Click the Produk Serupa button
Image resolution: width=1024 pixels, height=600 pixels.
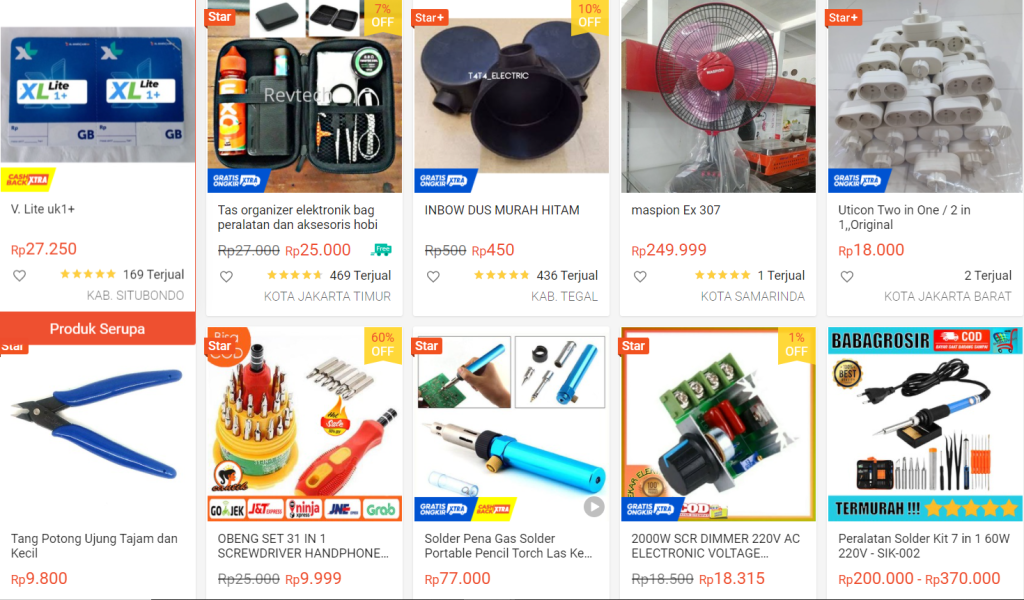click(x=97, y=328)
